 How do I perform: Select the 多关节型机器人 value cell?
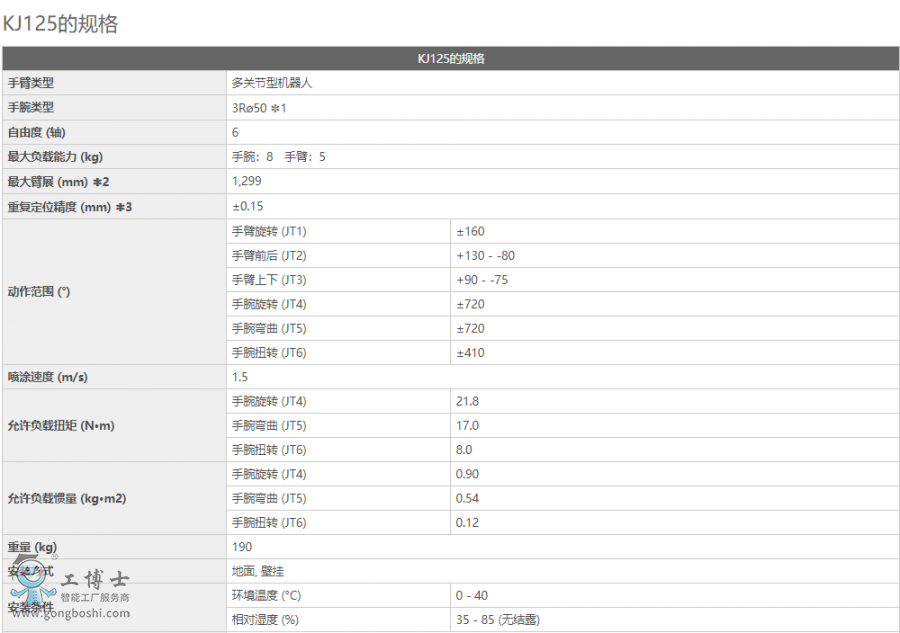[x=272, y=83]
